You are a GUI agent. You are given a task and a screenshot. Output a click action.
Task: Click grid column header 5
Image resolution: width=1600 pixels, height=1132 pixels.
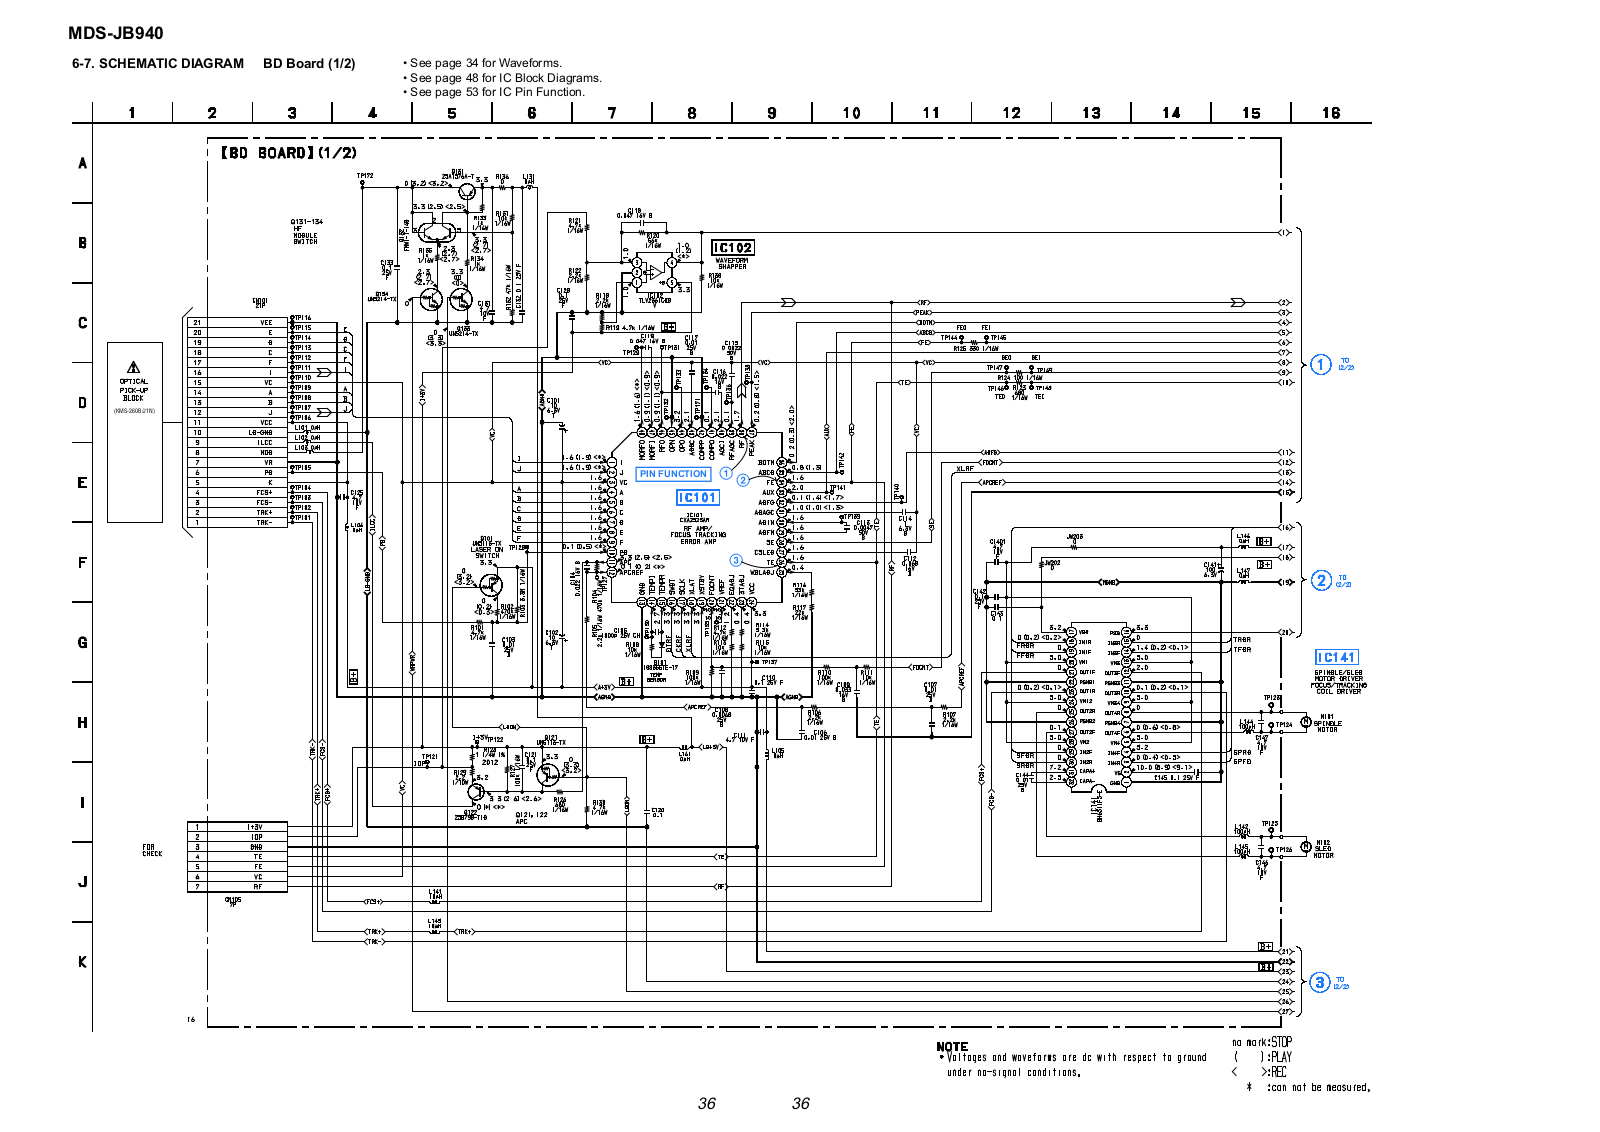point(452,113)
